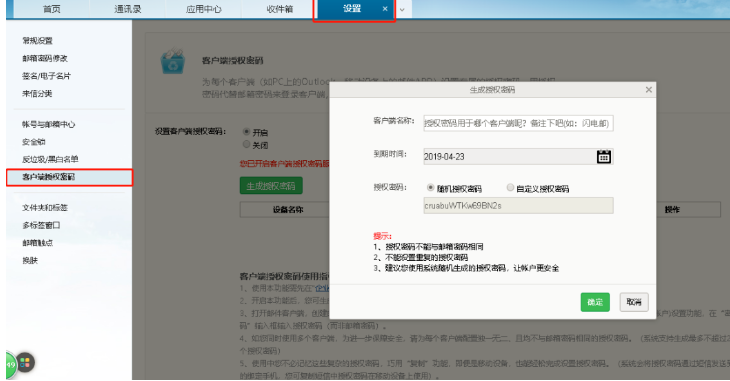Select the 关闭 radio button

click(x=247, y=145)
